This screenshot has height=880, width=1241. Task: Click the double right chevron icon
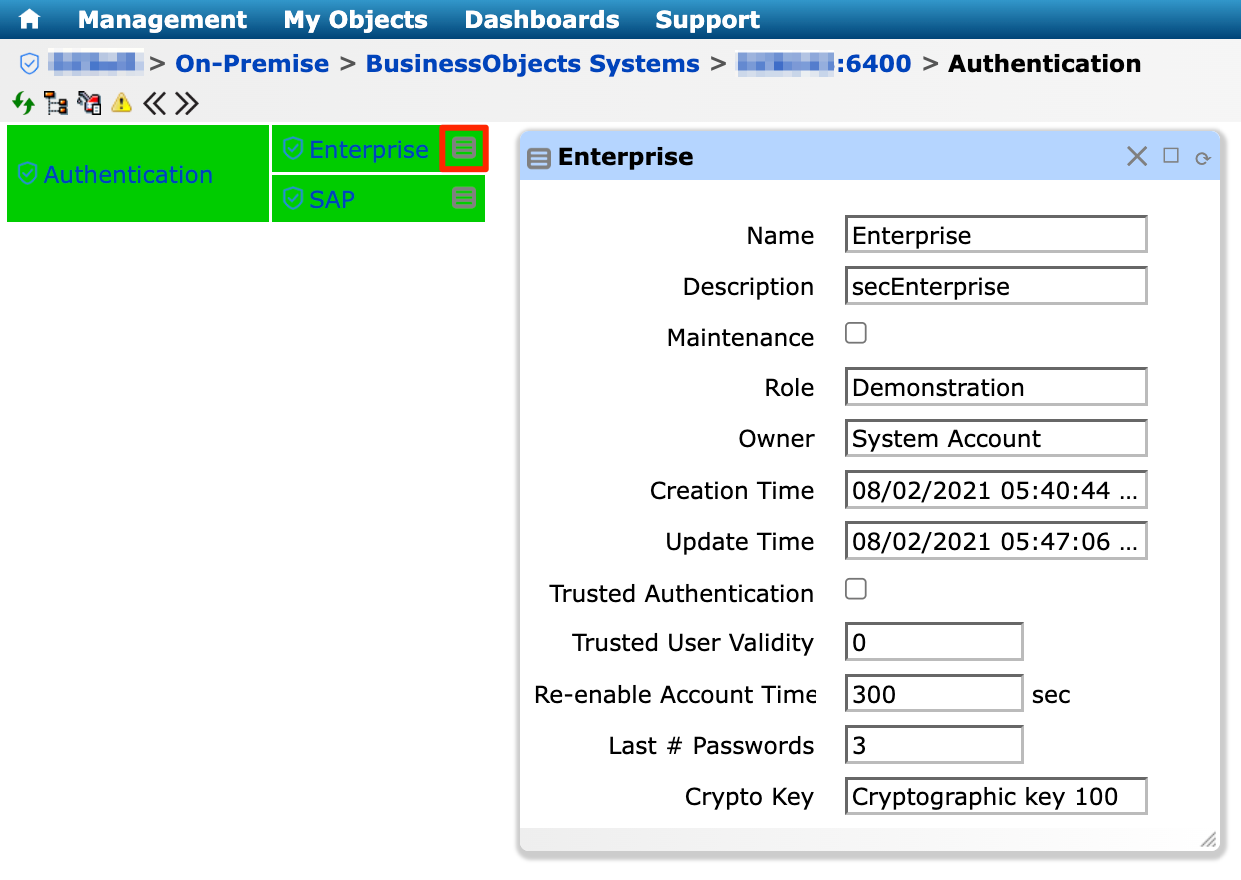186,102
